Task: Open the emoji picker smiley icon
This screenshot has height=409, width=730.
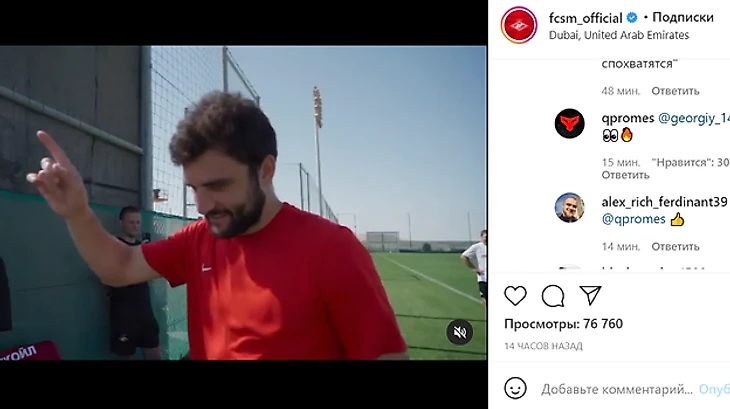Action: coord(515,388)
